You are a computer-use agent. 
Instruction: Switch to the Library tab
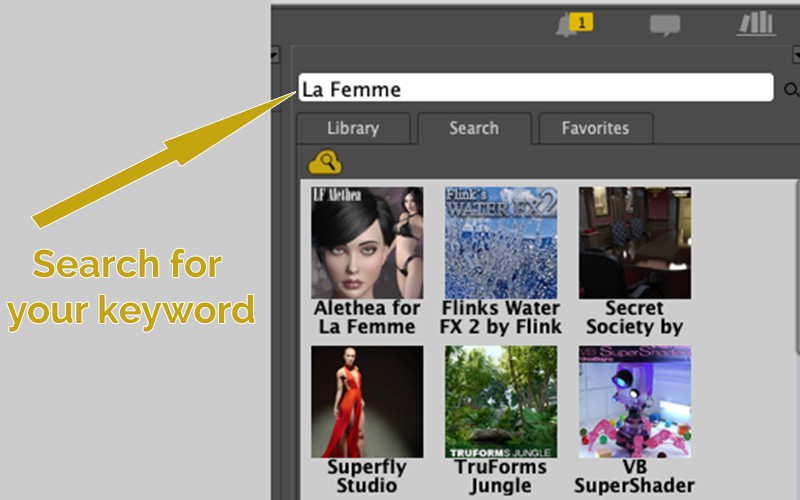pos(353,128)
